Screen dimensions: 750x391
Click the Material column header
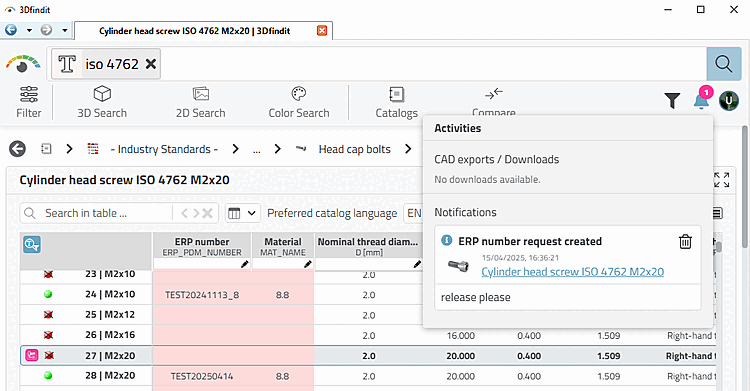[x=283, y=246]
